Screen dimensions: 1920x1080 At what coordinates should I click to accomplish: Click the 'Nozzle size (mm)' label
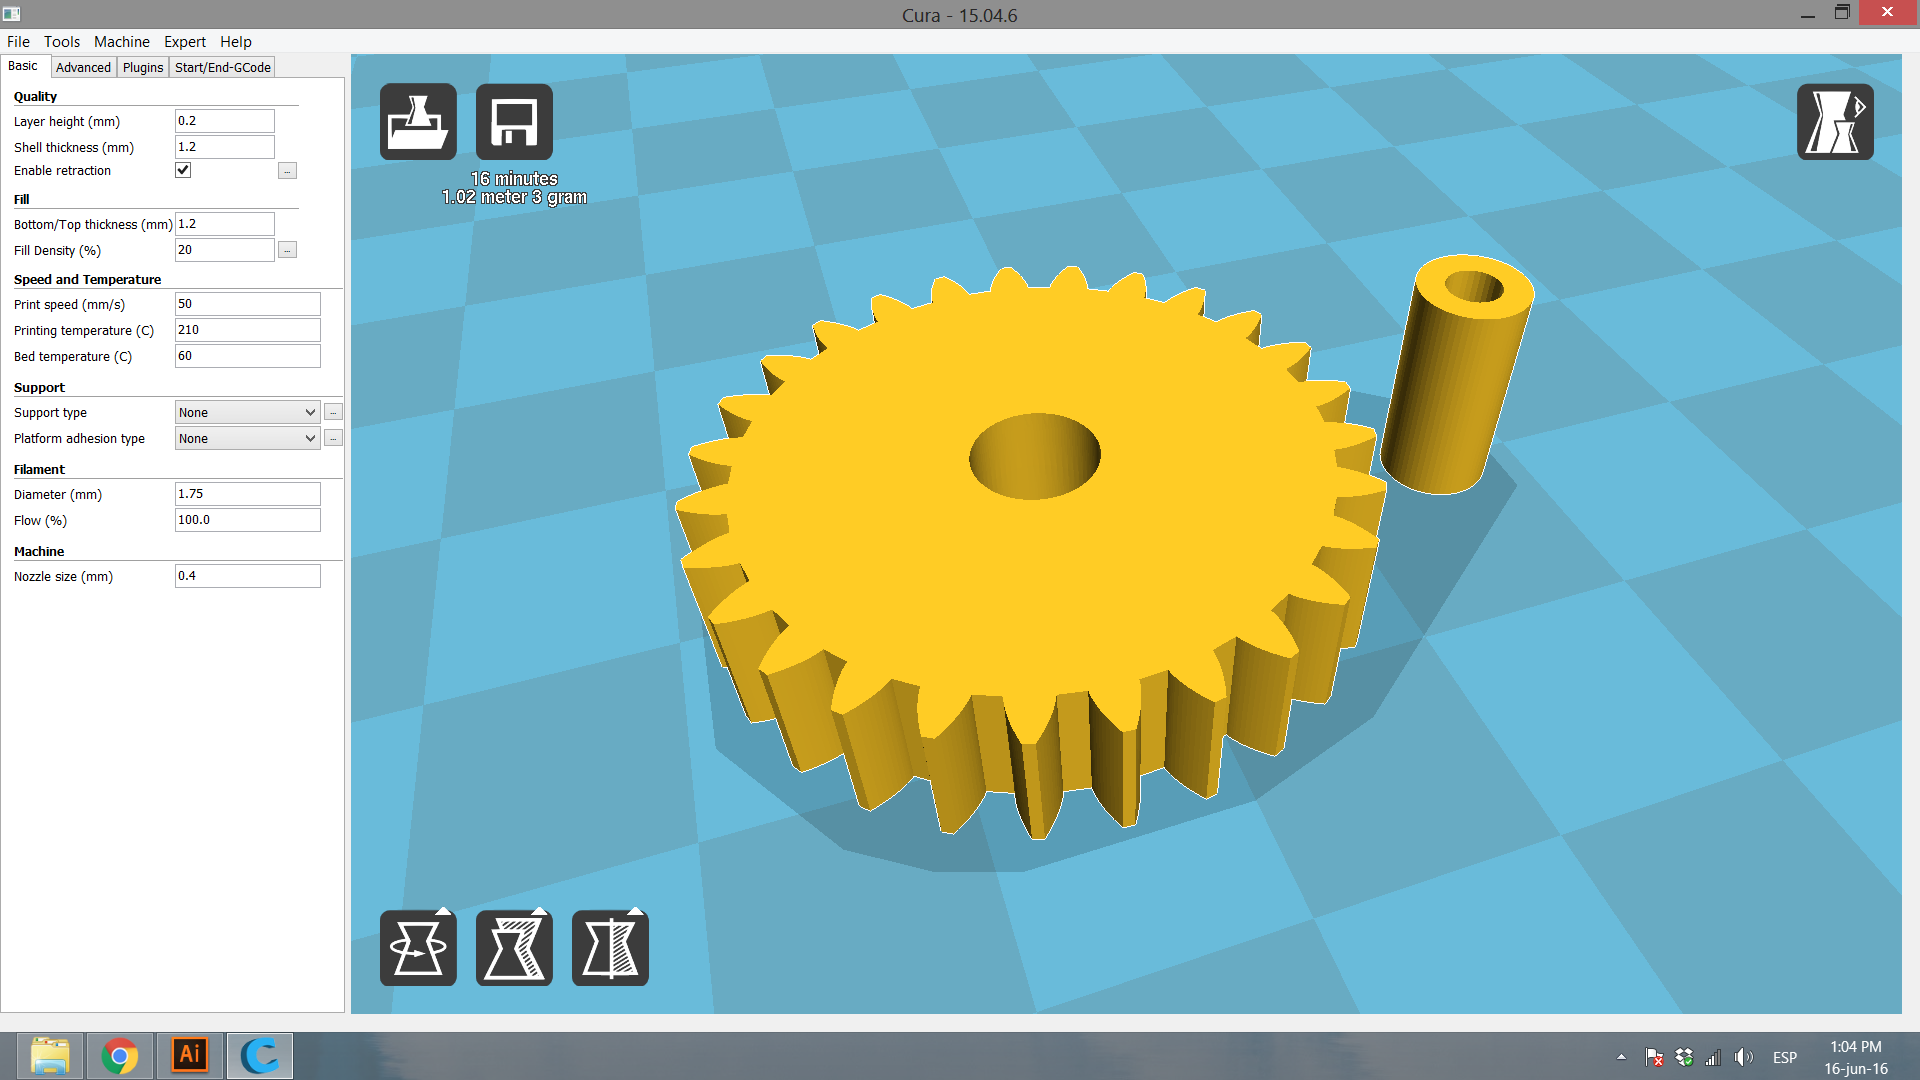point(63,577)
